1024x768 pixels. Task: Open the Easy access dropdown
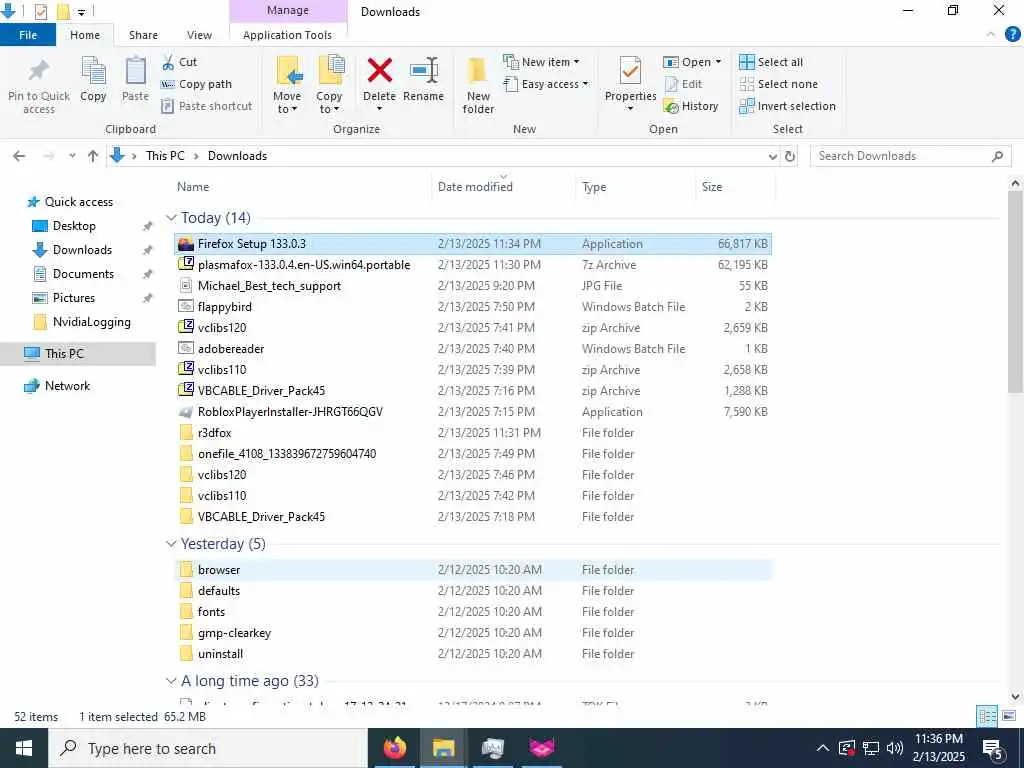(x=546, y=84)
